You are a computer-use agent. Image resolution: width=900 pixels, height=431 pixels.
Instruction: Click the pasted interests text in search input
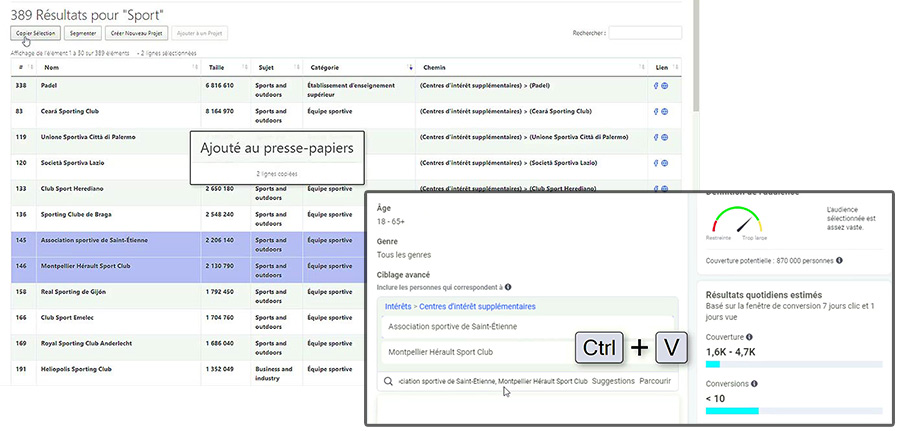pyautogui.click(x=493, y=381)
